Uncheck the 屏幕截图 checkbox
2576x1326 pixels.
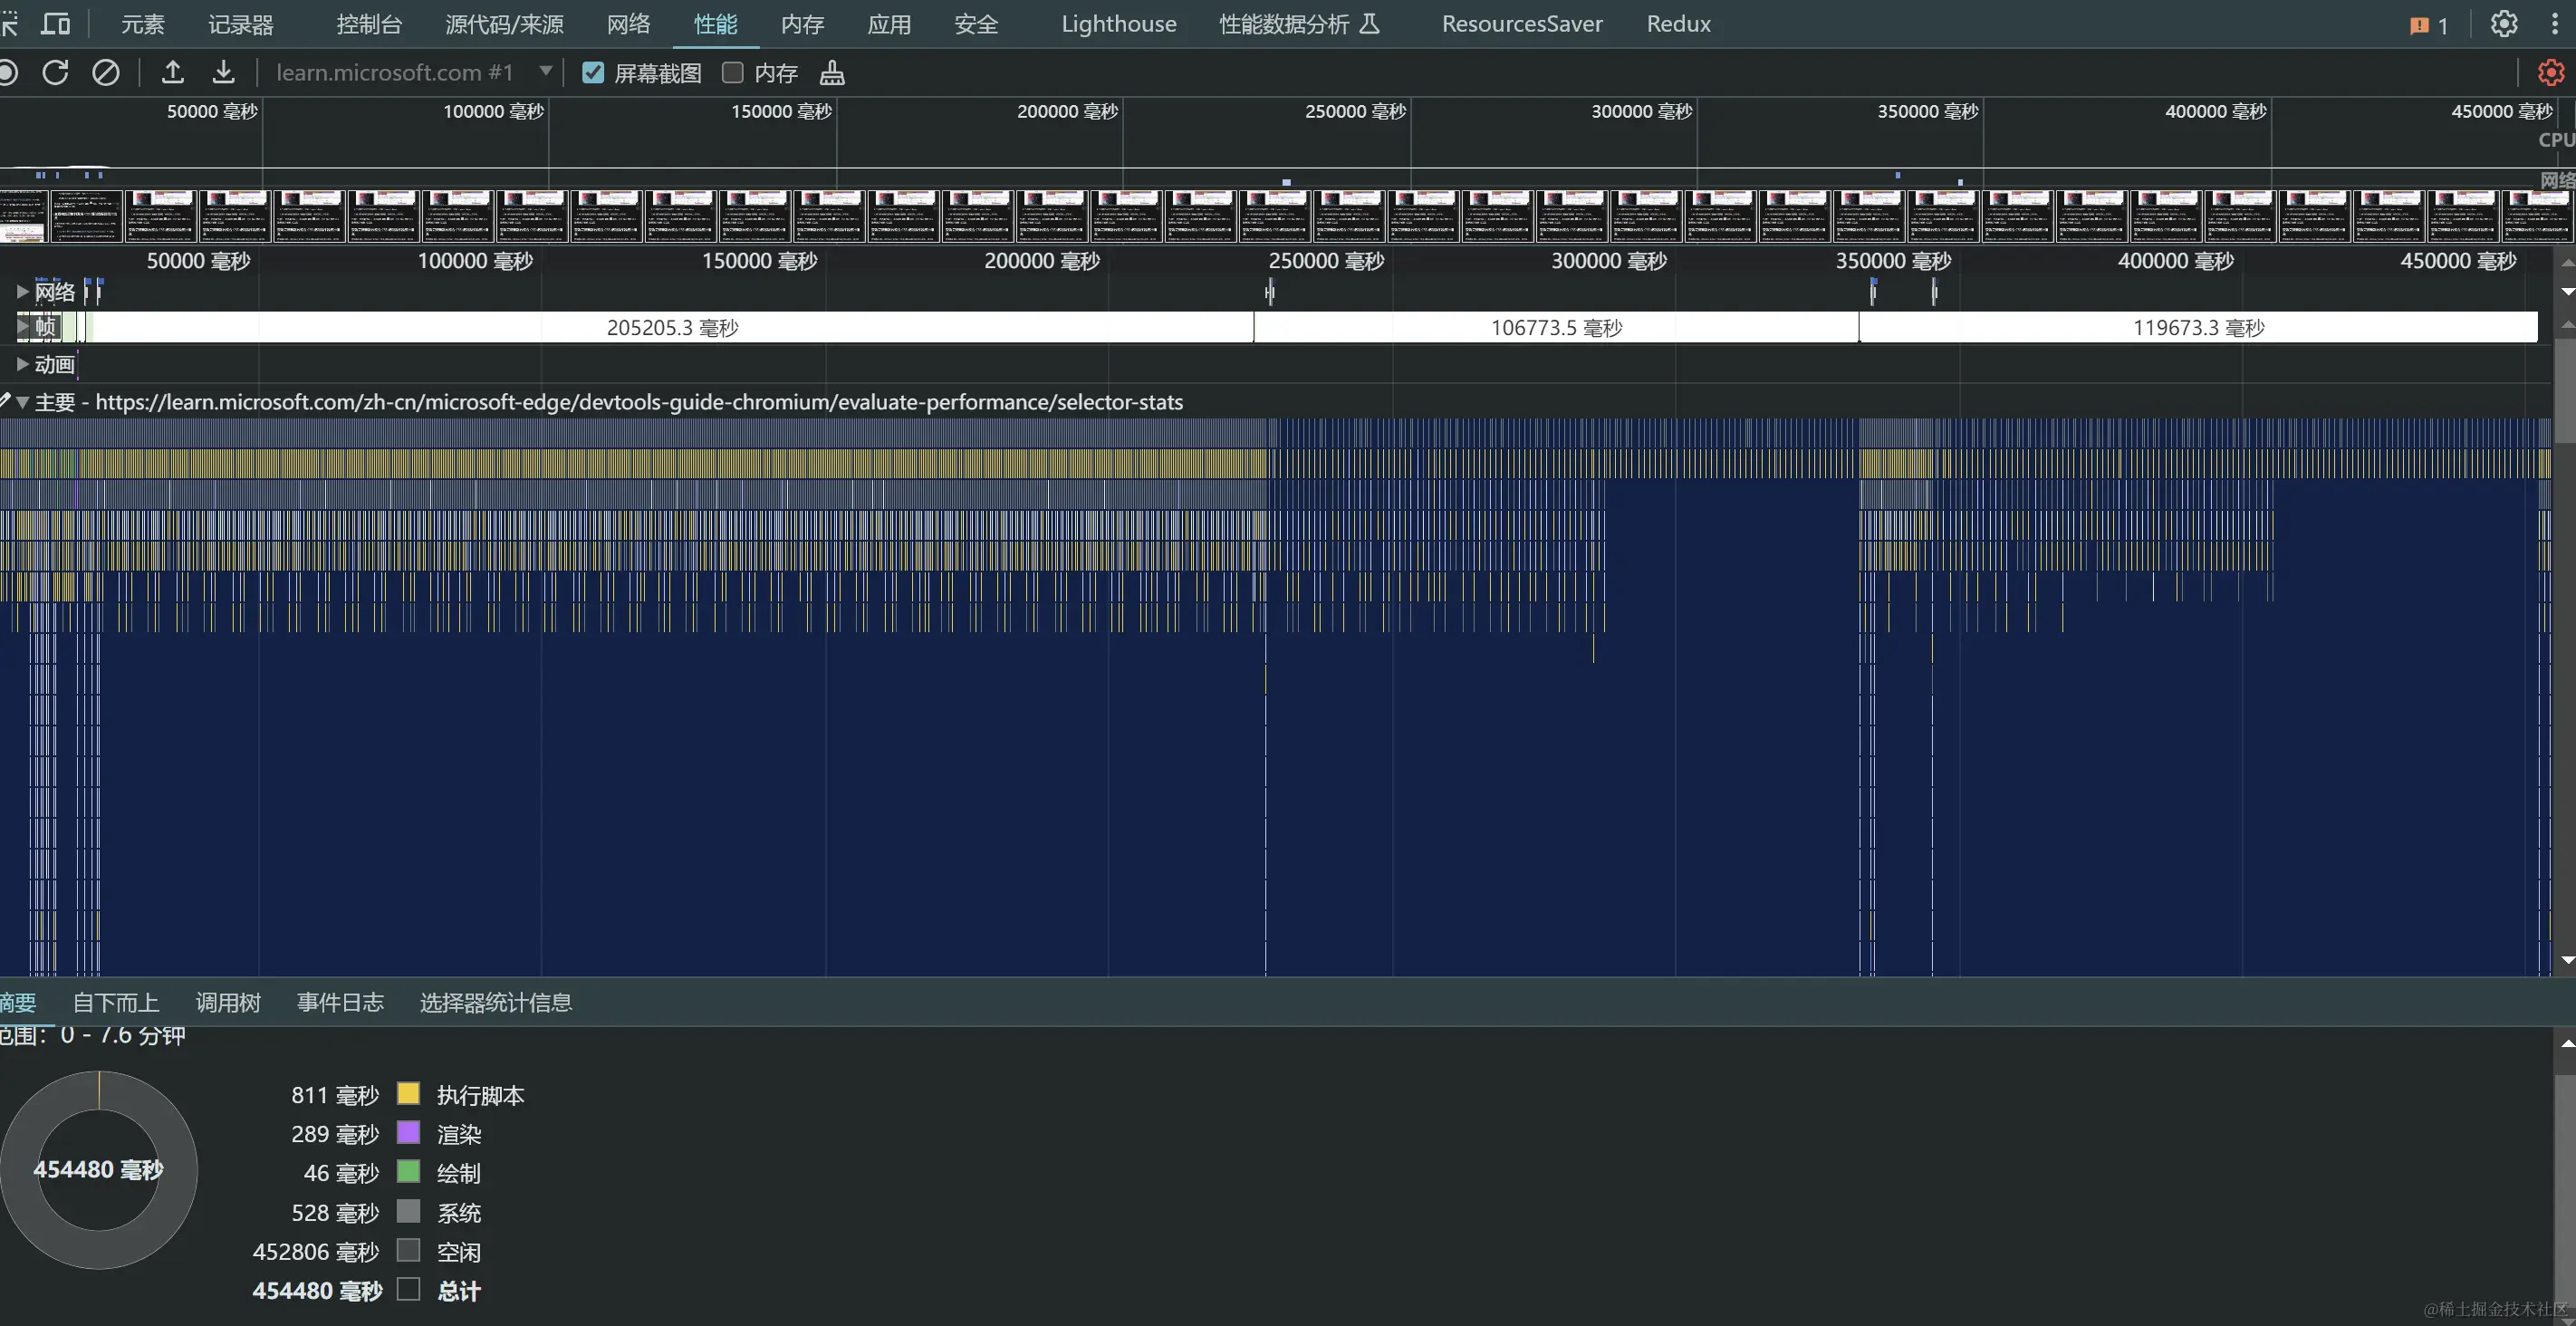pos(593,73)
